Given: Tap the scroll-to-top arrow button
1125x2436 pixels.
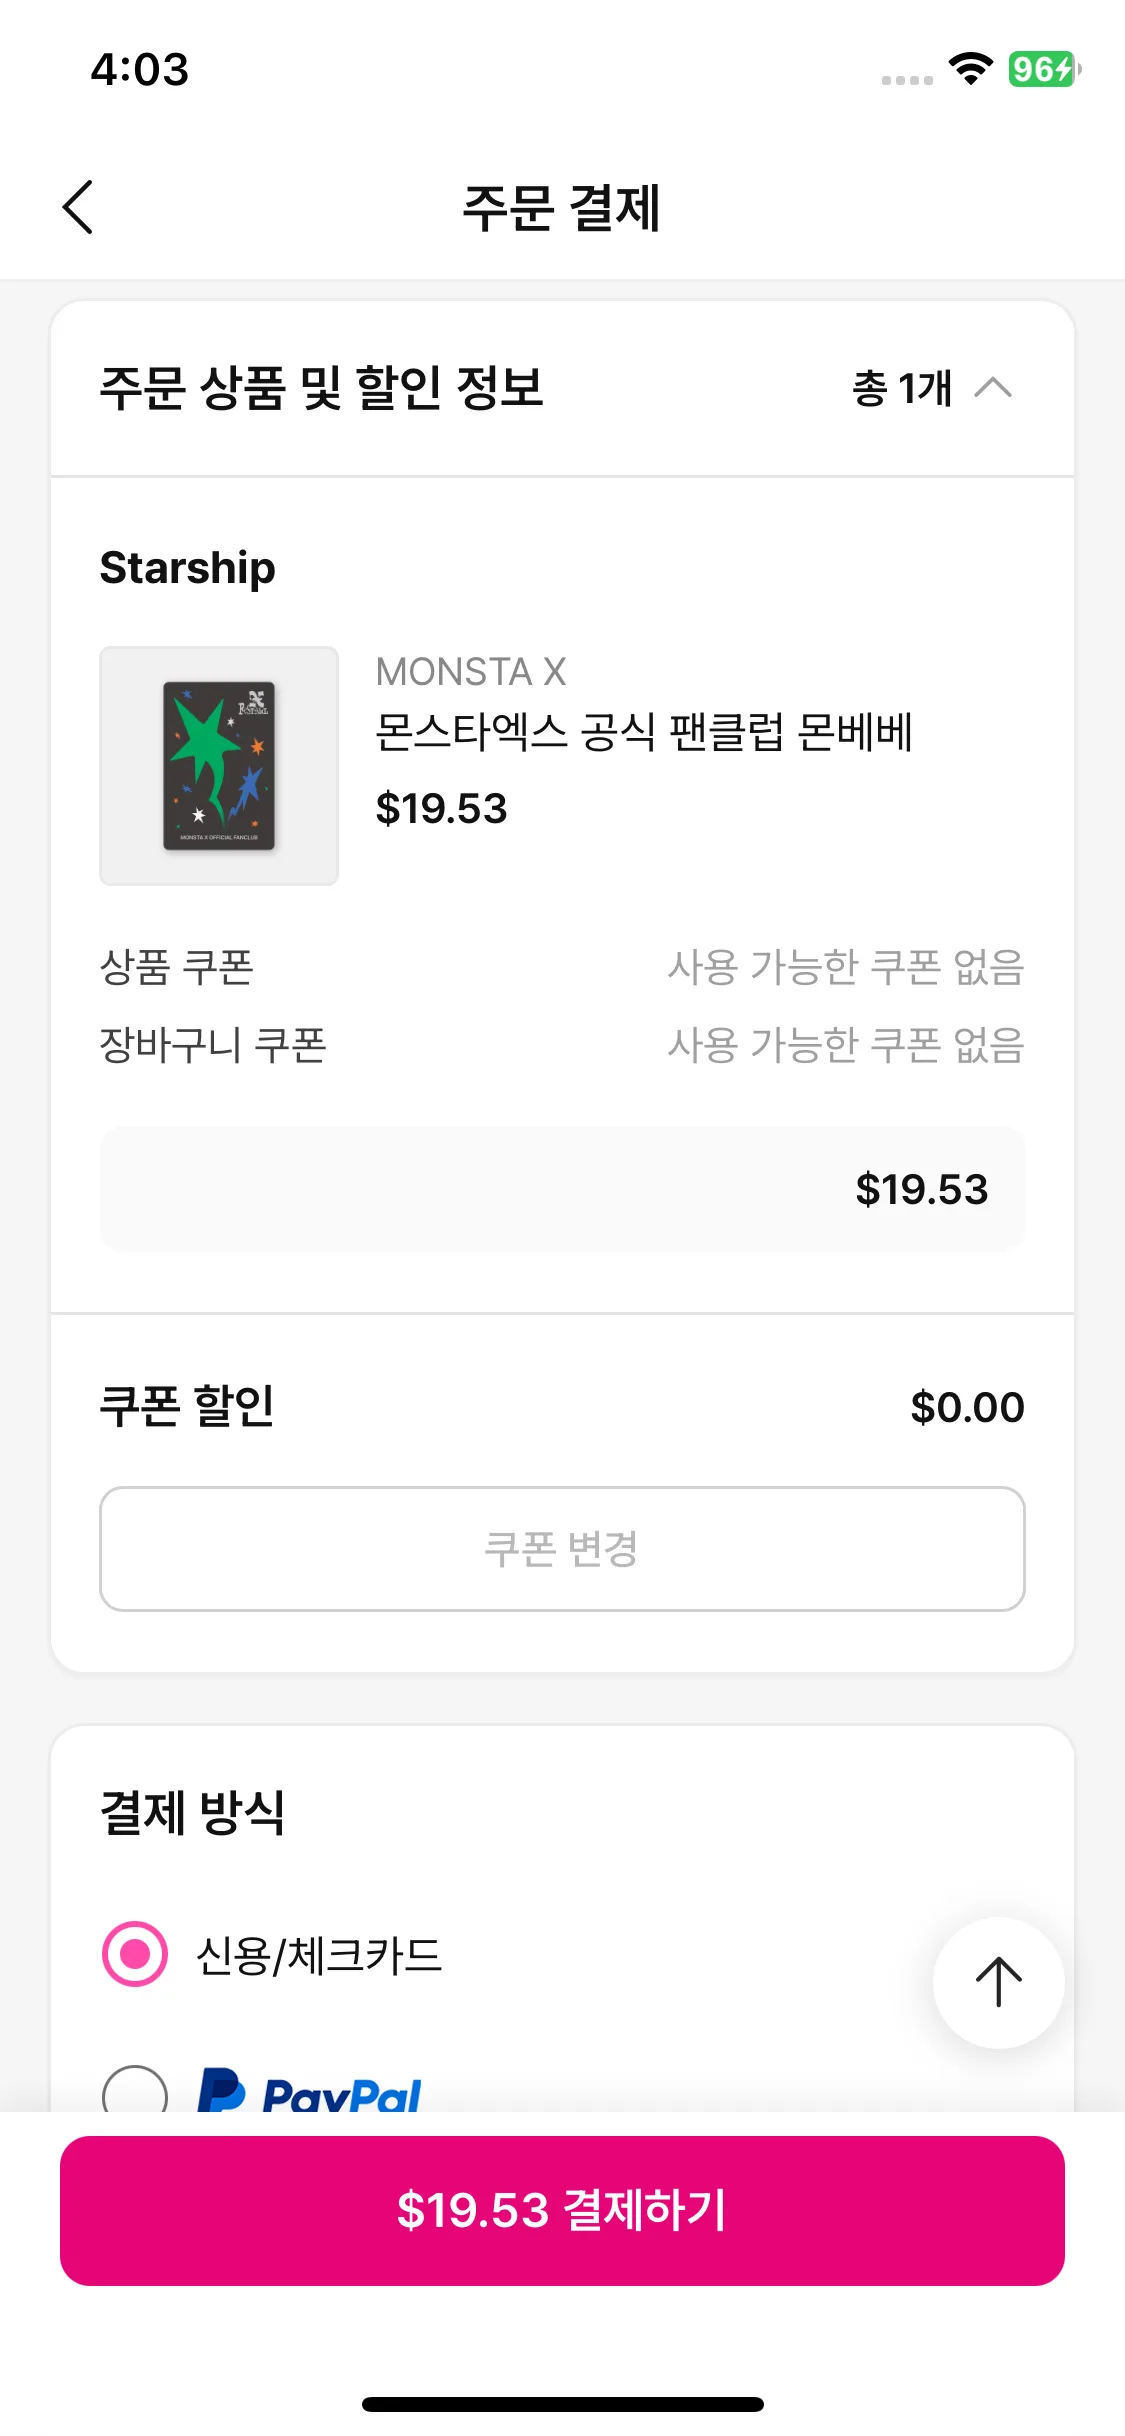Looking at the screenshot, I should 998,1982.
